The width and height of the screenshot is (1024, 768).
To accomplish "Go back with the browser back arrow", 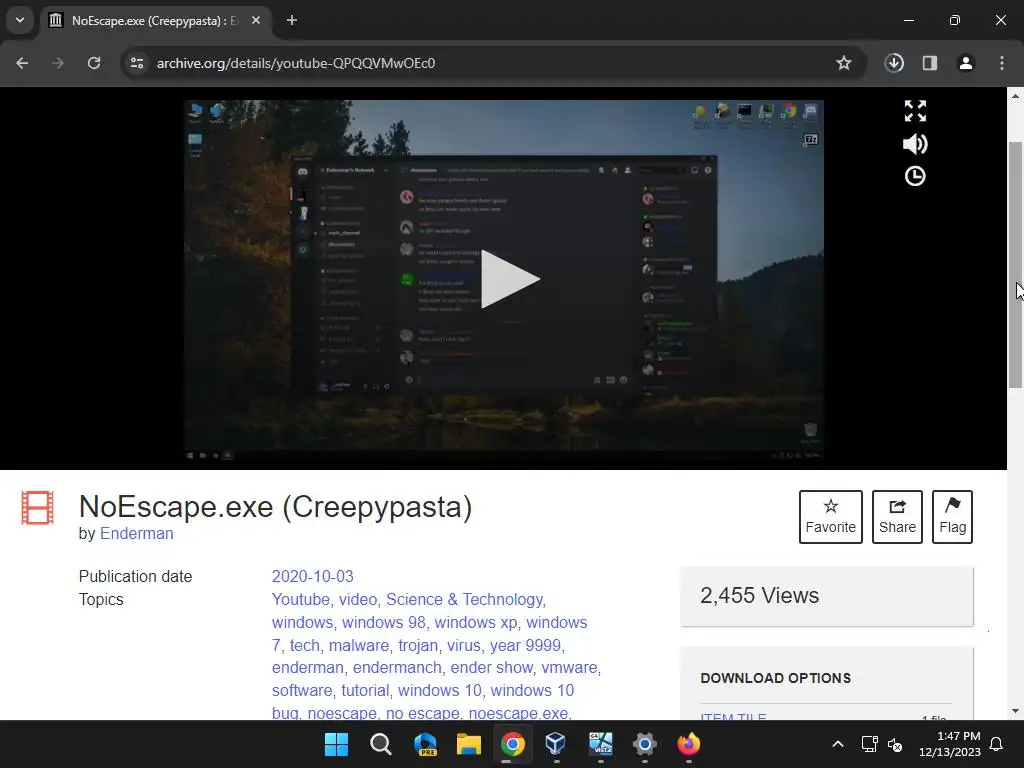I will [22, 63].
